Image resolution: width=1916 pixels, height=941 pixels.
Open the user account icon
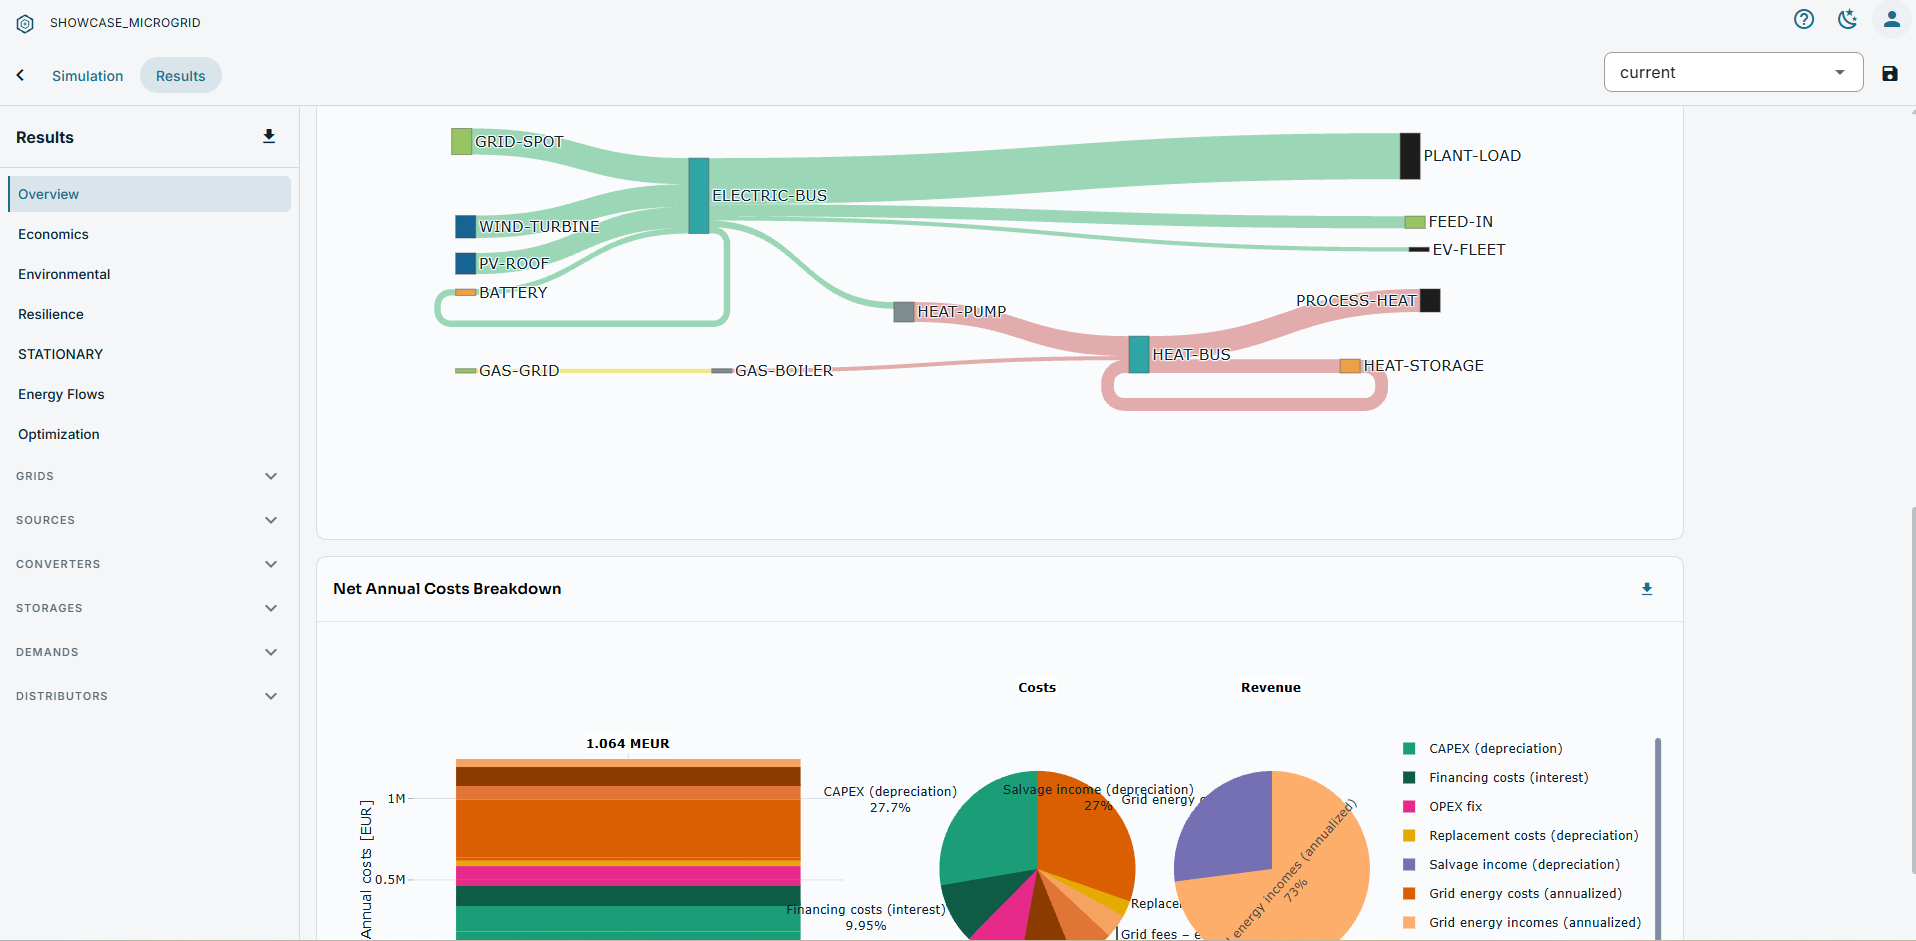(1892, 19)
